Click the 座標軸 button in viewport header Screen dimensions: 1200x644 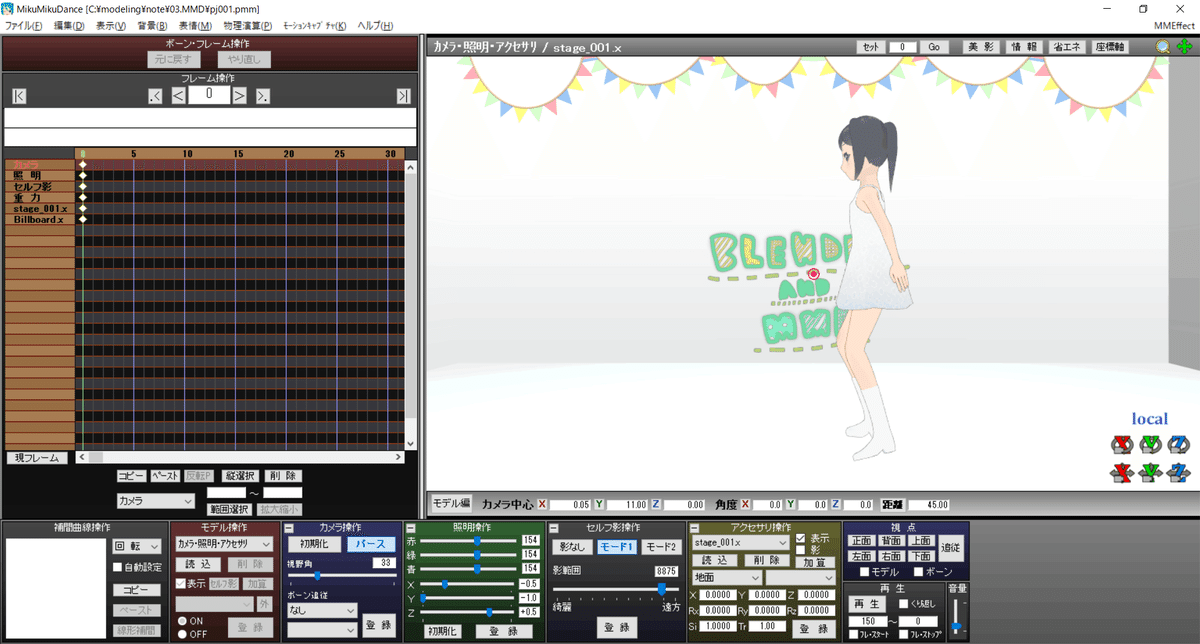(1111, 47)
